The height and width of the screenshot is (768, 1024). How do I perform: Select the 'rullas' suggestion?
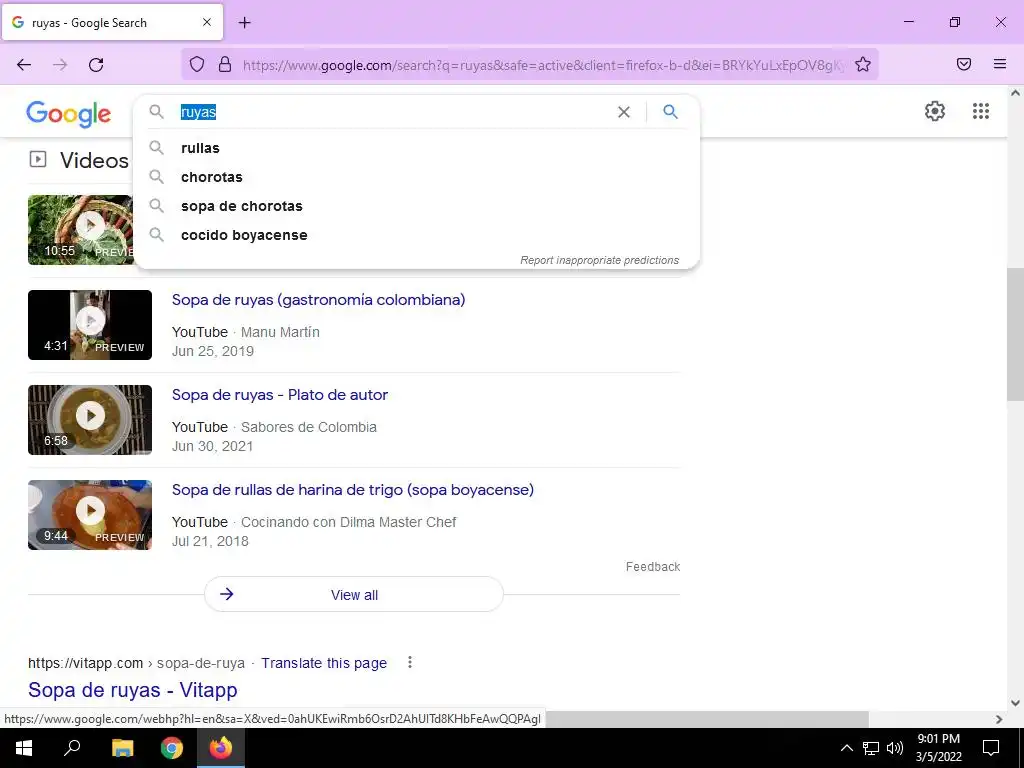tap(416, 148)
